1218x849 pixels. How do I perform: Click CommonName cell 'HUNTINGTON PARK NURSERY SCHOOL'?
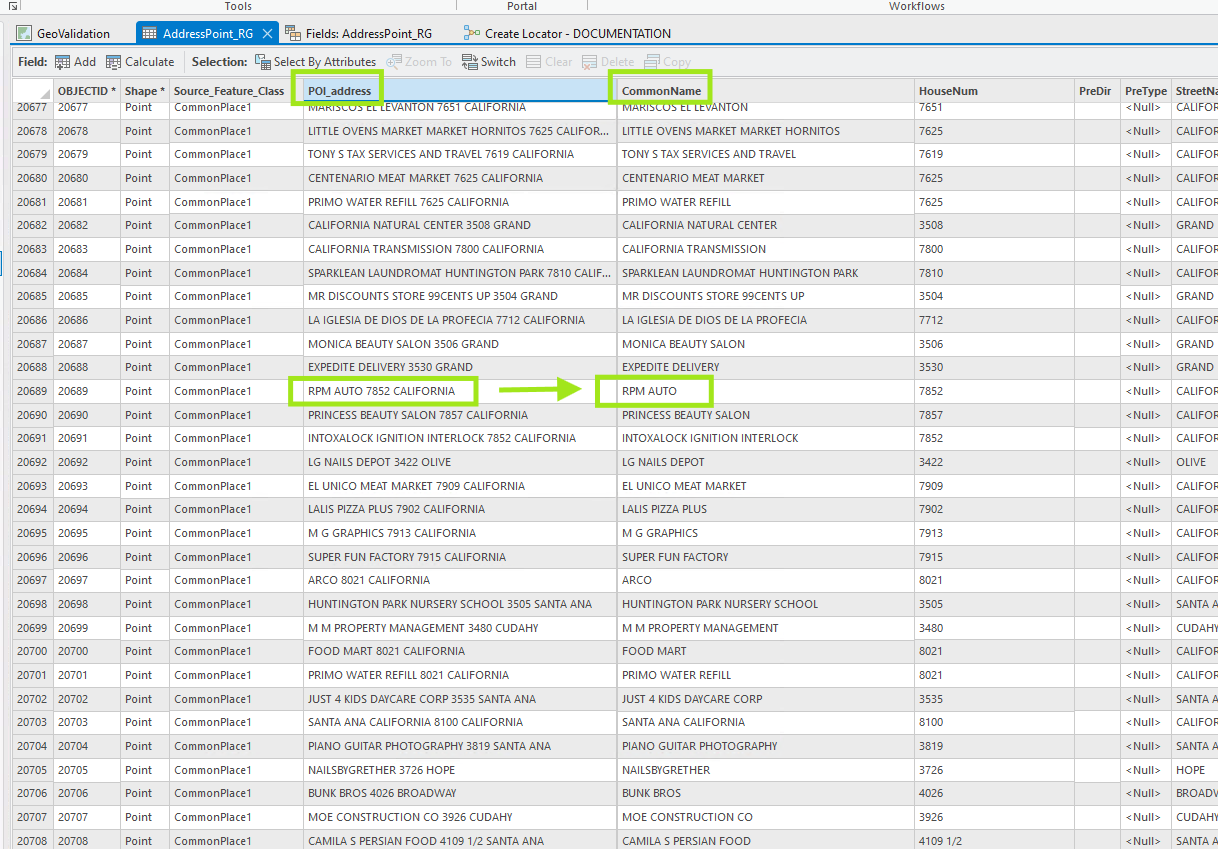coord(765,604)
